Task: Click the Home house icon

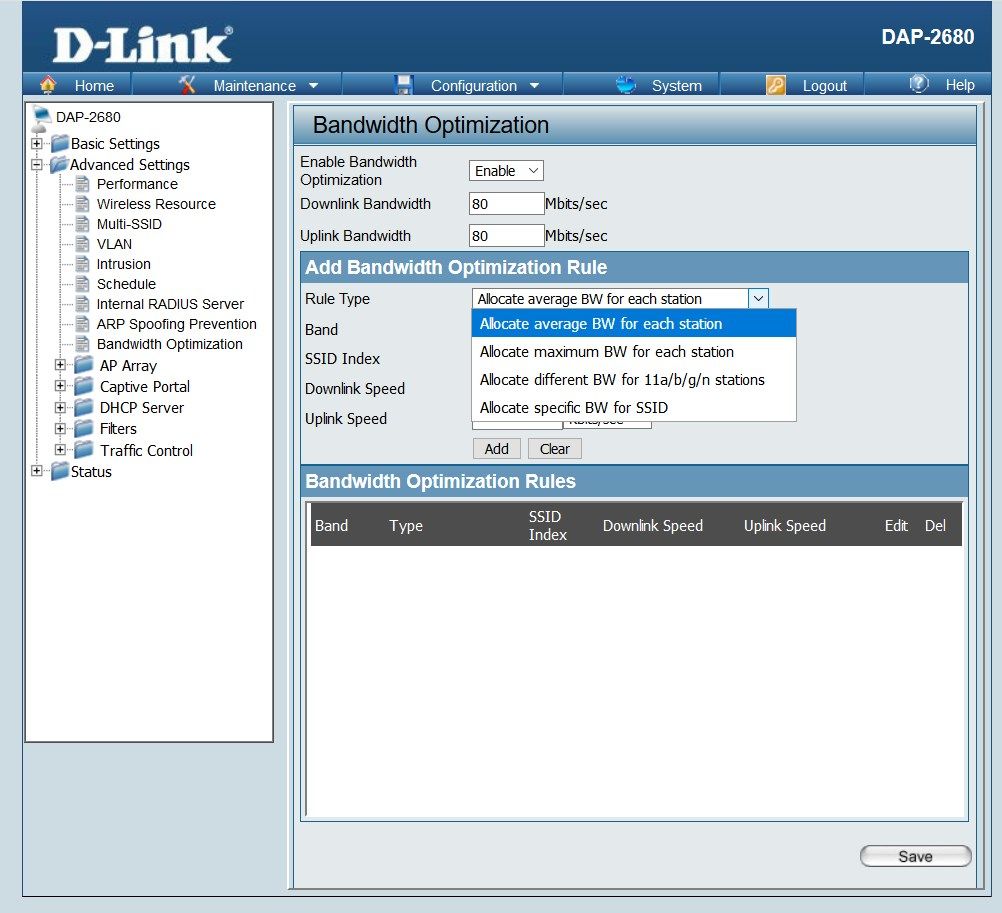Action: [48, 84]
